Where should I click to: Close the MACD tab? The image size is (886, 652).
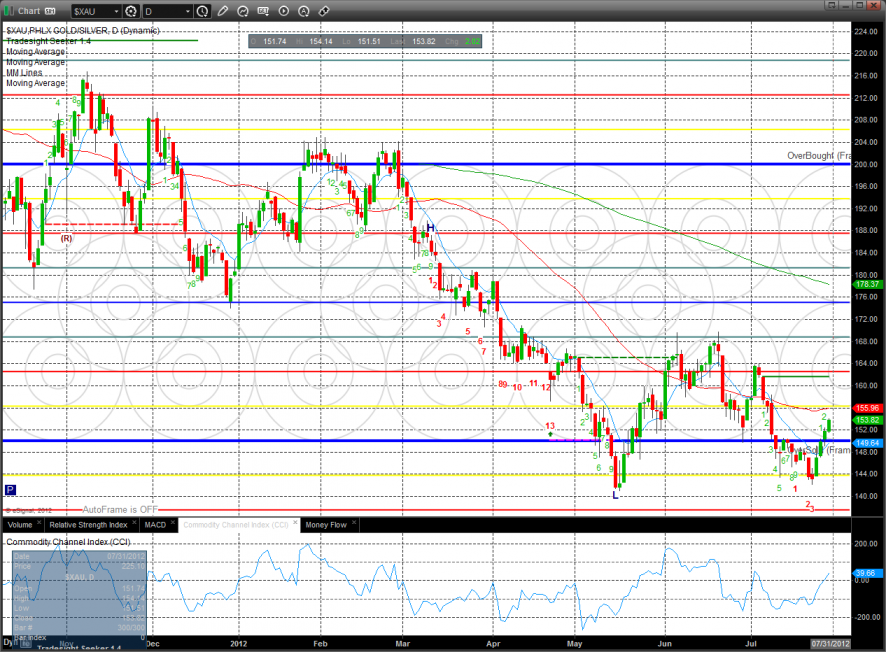(173, 524)
